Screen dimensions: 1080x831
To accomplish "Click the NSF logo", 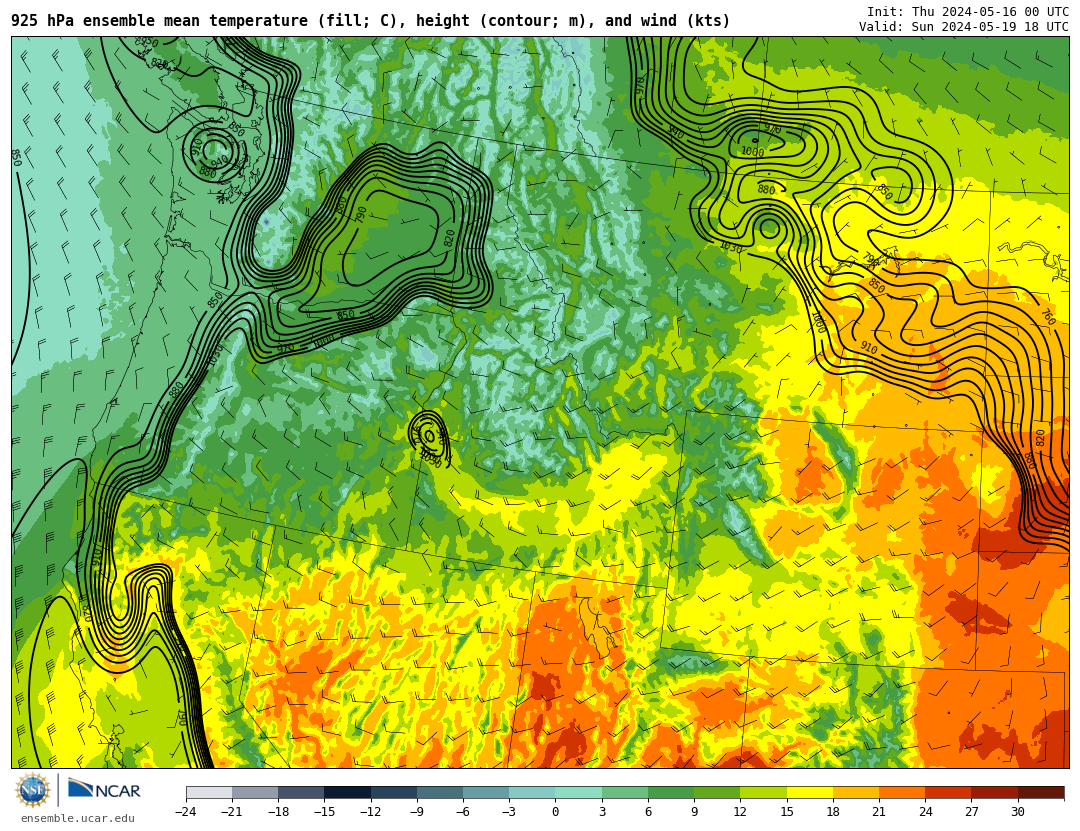I will (33, 790).
